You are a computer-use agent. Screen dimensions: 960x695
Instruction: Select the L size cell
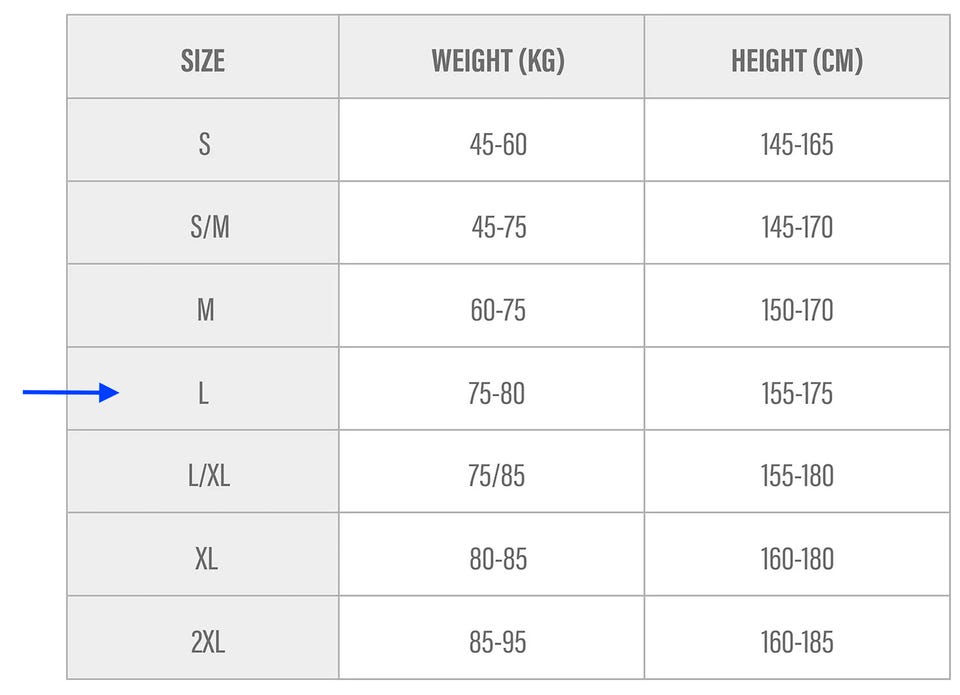tap(204, 393)
